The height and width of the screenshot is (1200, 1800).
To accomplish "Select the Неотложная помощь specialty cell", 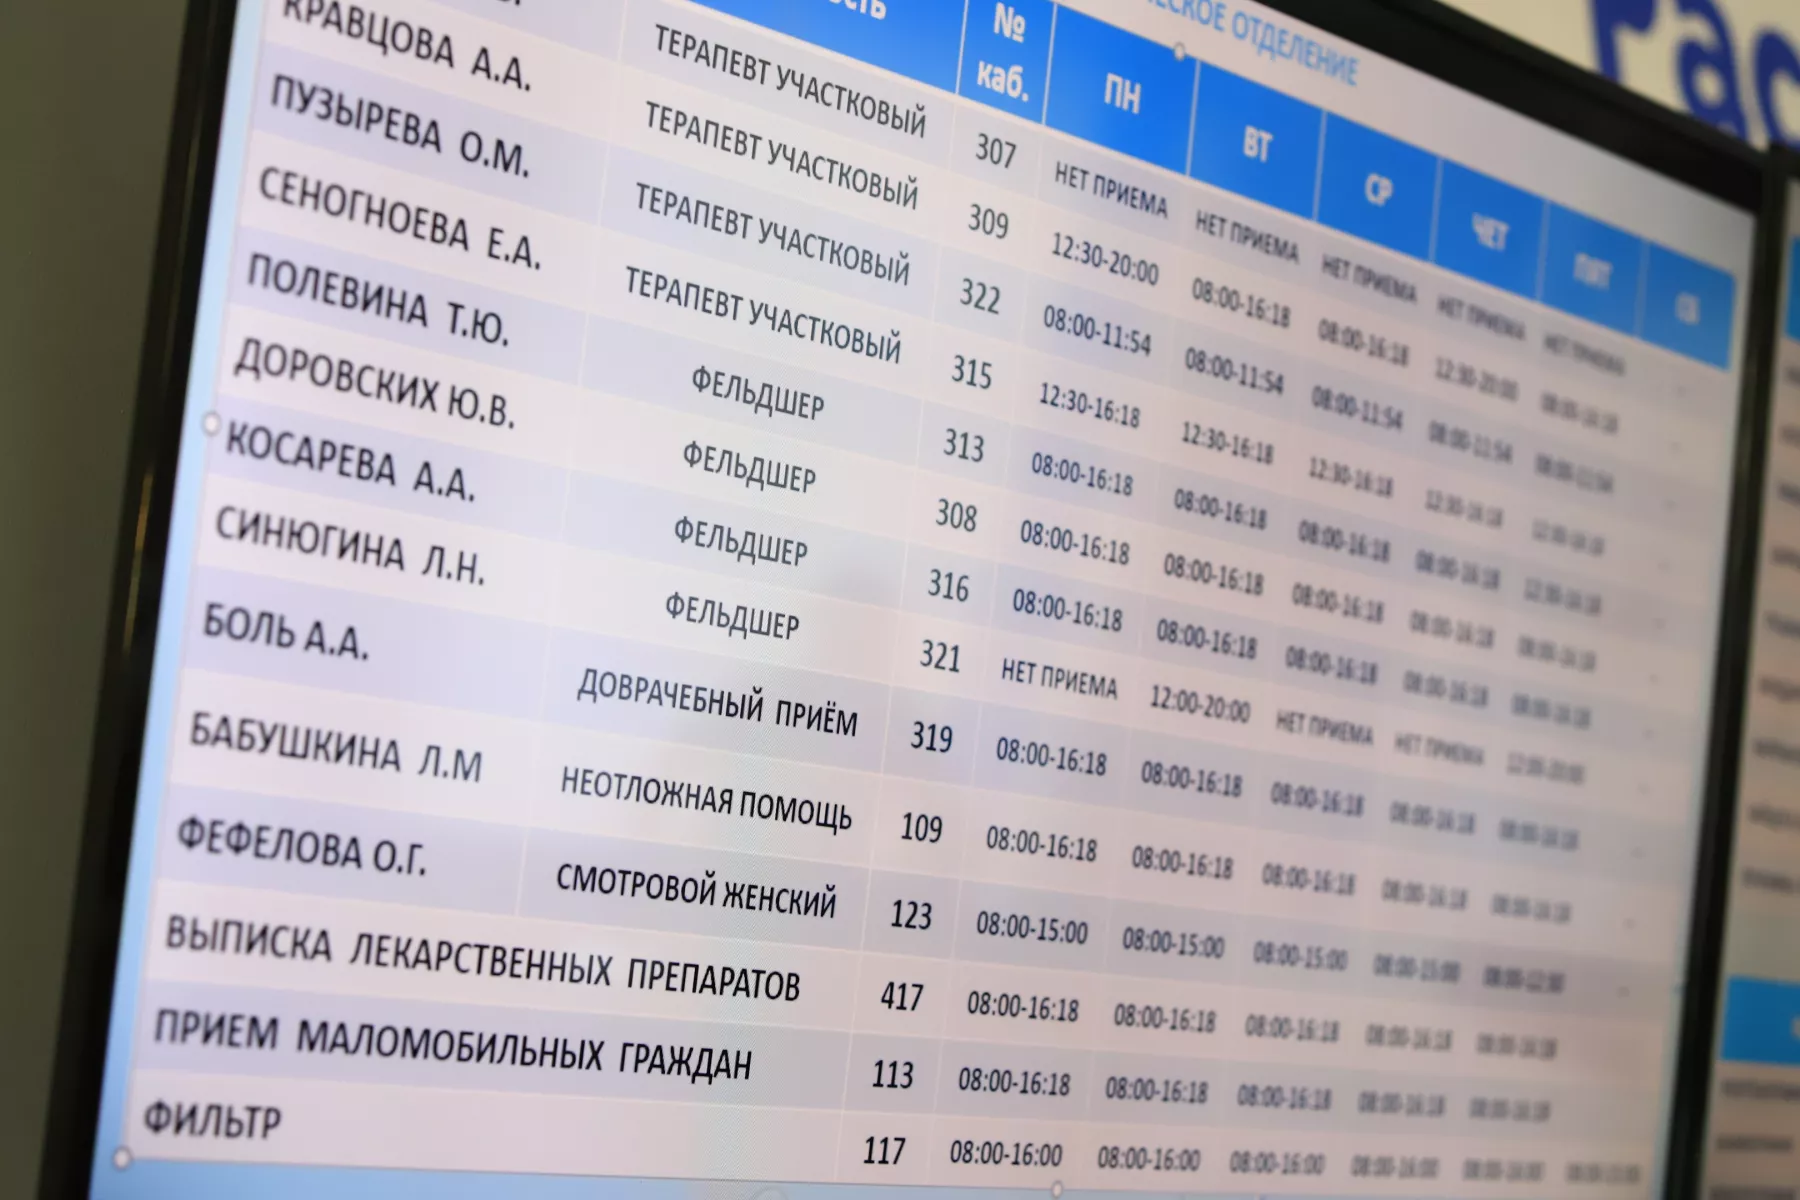I will tap(705, 799).
